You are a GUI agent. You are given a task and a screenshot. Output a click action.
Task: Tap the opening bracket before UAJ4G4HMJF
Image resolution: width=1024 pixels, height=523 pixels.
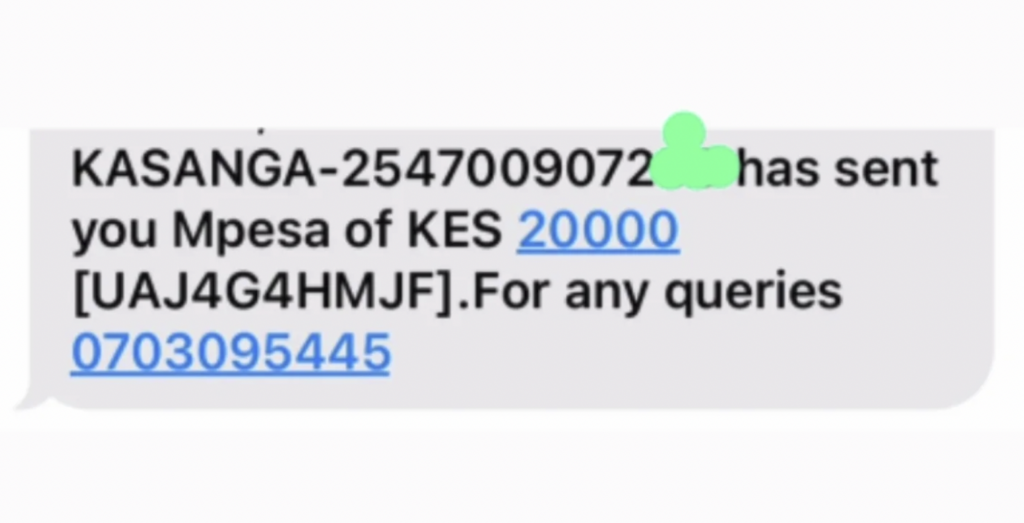pyautogui.click(x=80, y=293)
